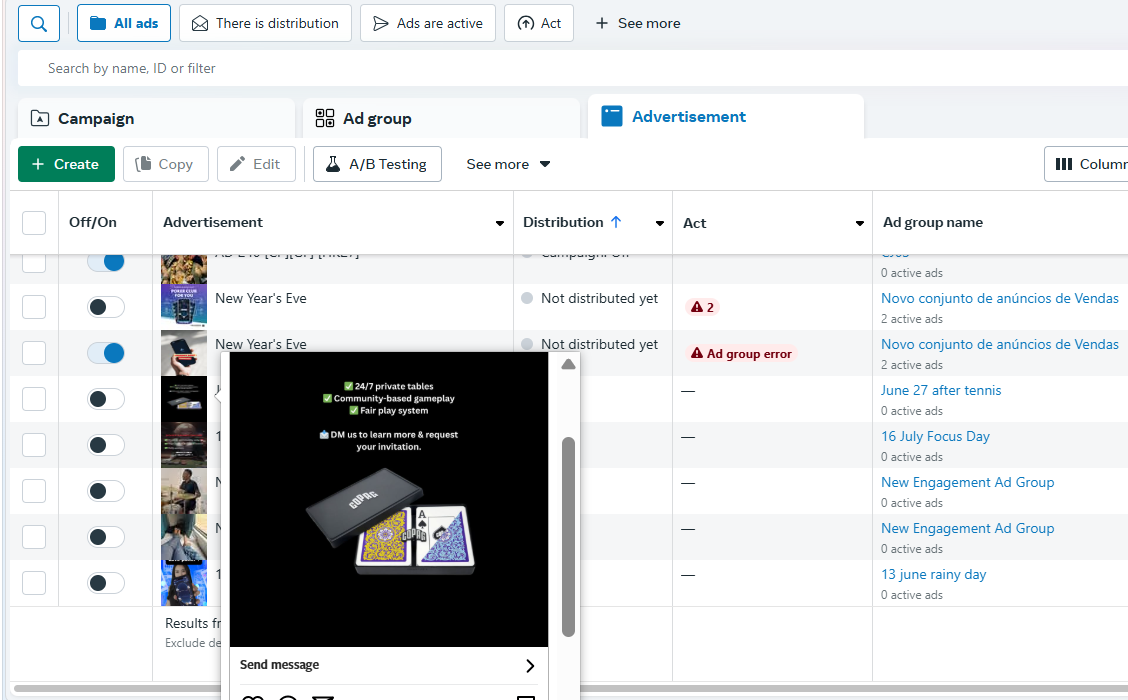1128x700 pixels.
Task: Open first Novo conjunto de anúncios de Vendas link
Action: click(x=999, y=298)
